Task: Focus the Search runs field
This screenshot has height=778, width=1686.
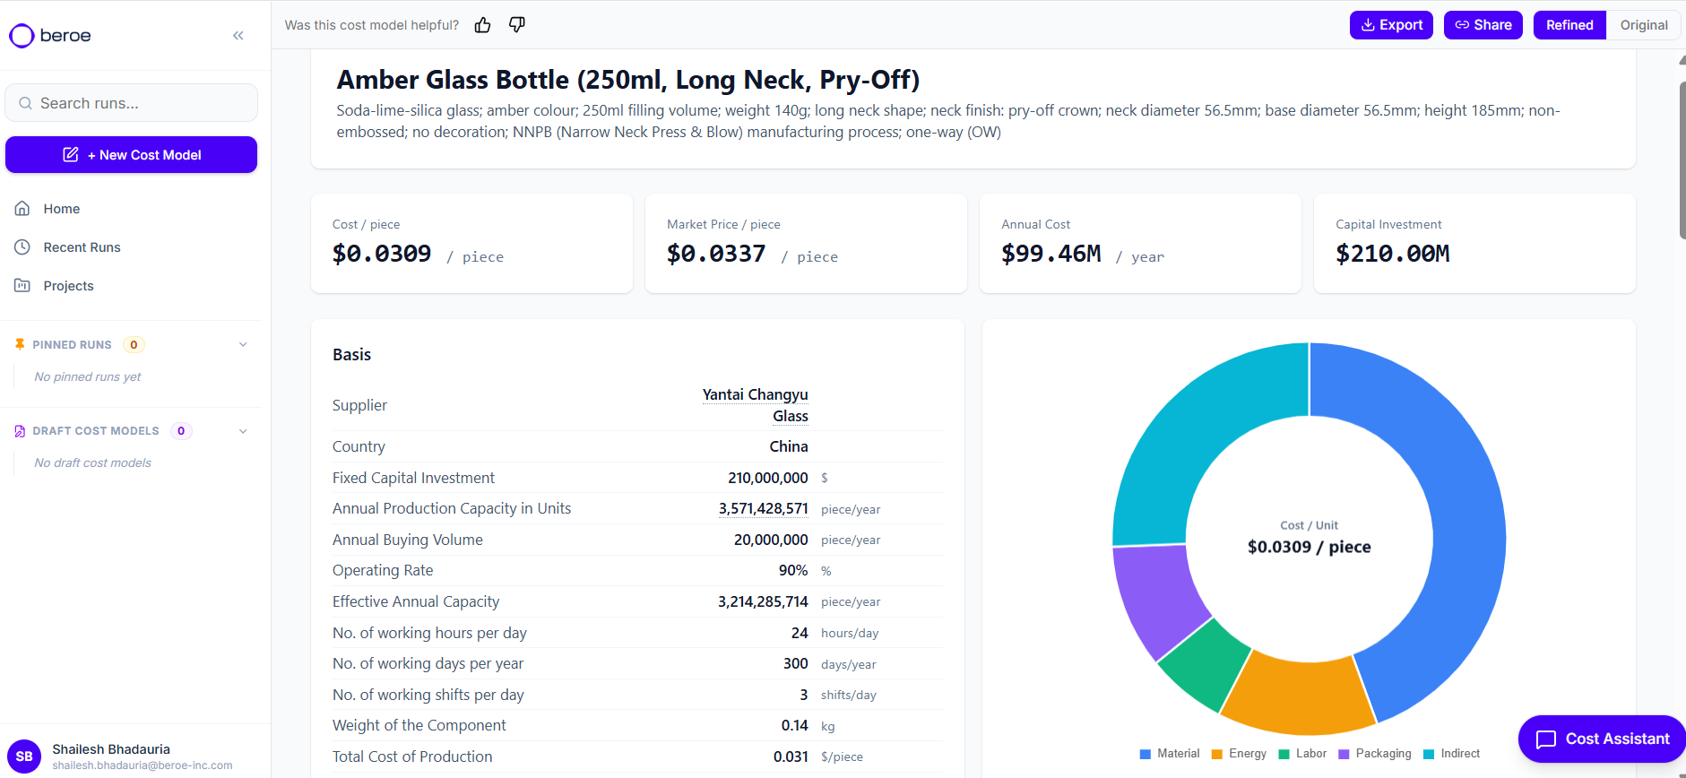Action: pos(131,103)
